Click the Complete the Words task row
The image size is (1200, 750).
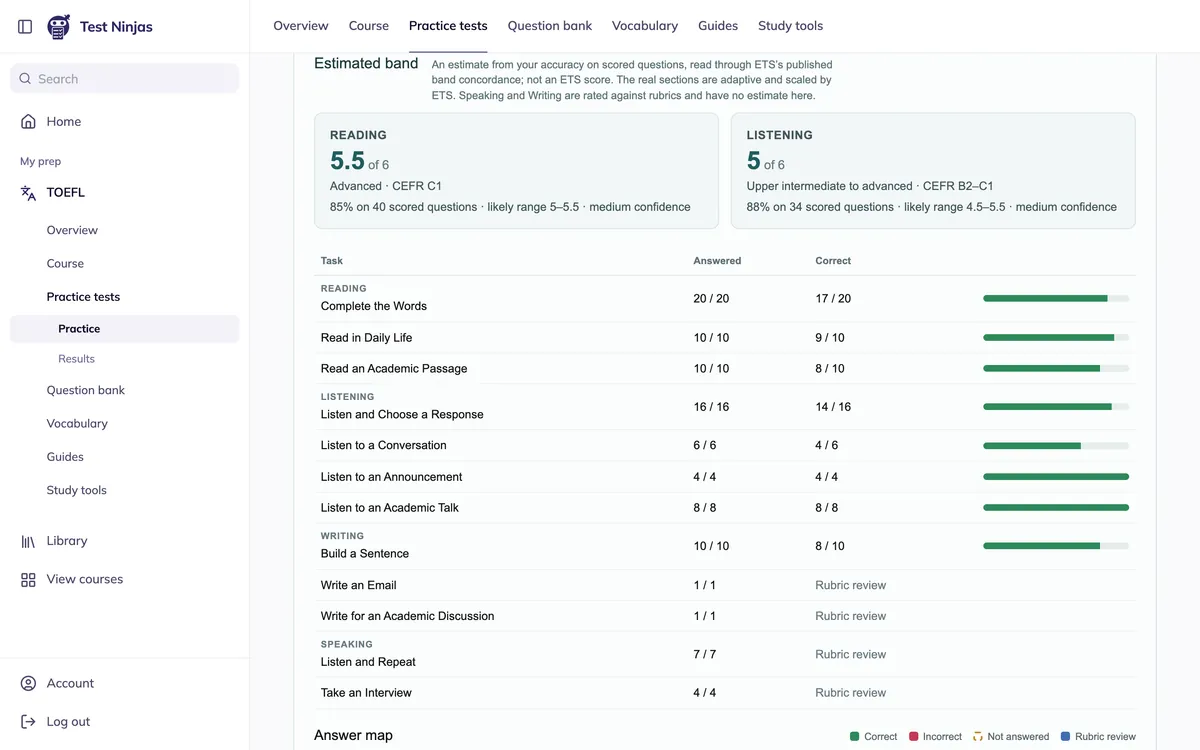(725, 299)
